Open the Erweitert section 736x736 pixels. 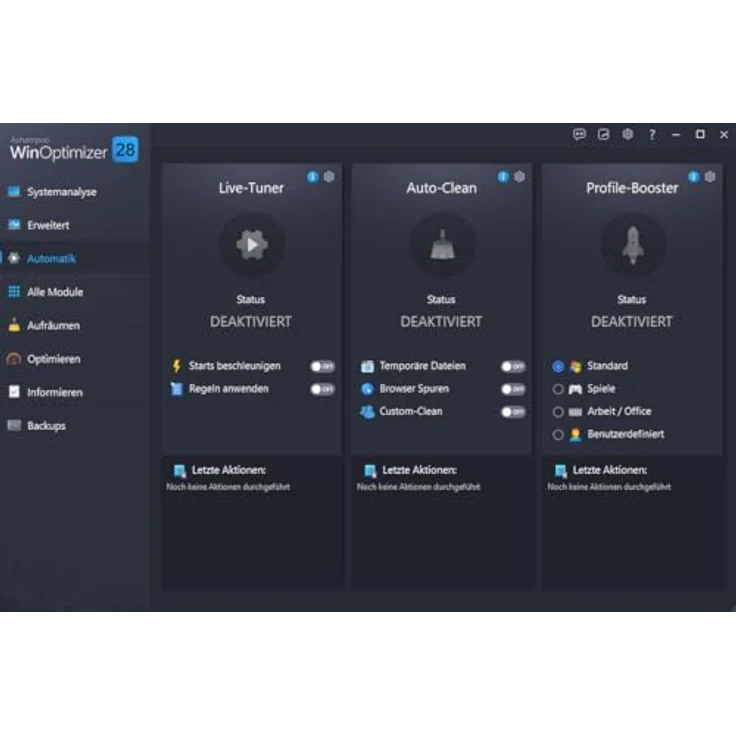click(75, 225)
